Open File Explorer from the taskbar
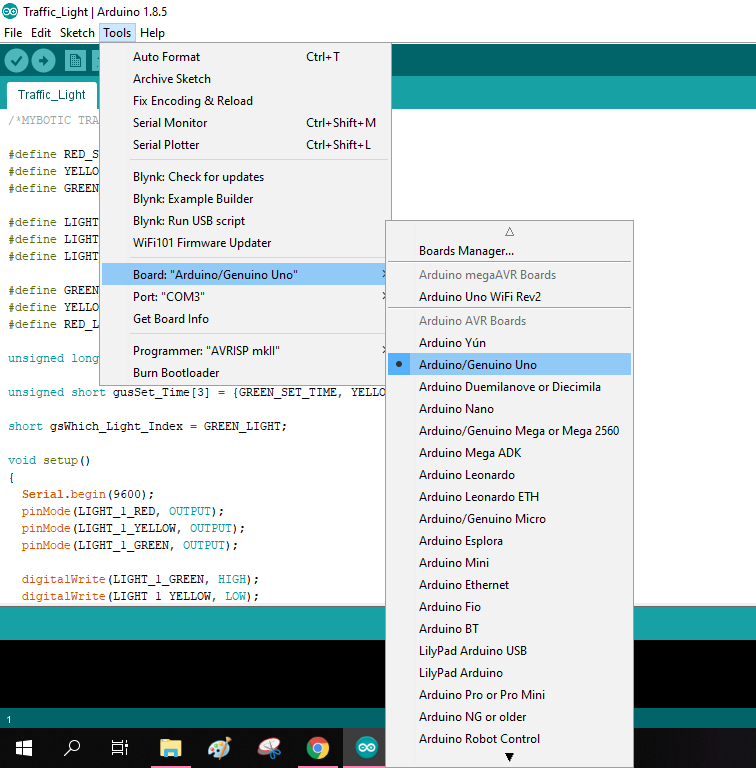 coord(170,748)
